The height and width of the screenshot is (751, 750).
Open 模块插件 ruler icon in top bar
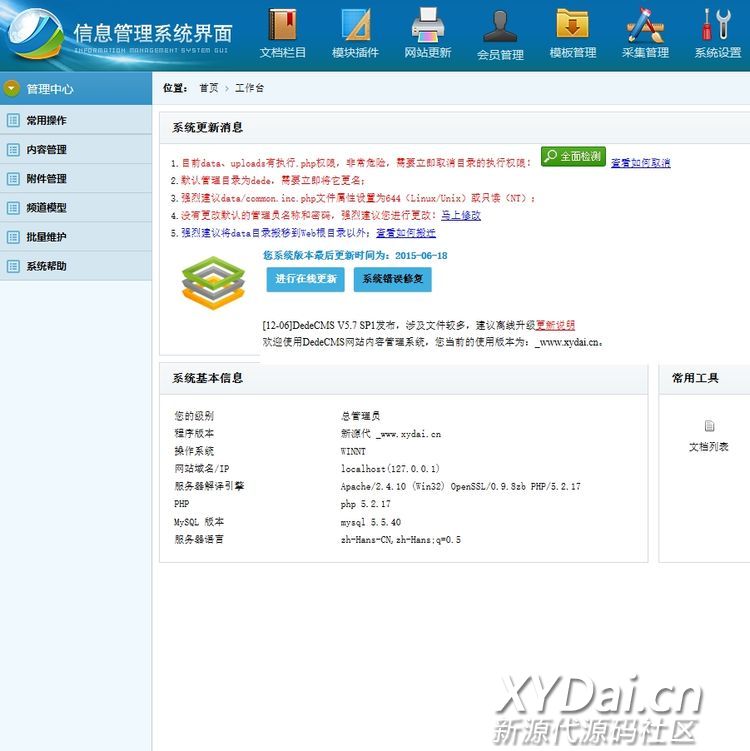click(x=355, y=25)
